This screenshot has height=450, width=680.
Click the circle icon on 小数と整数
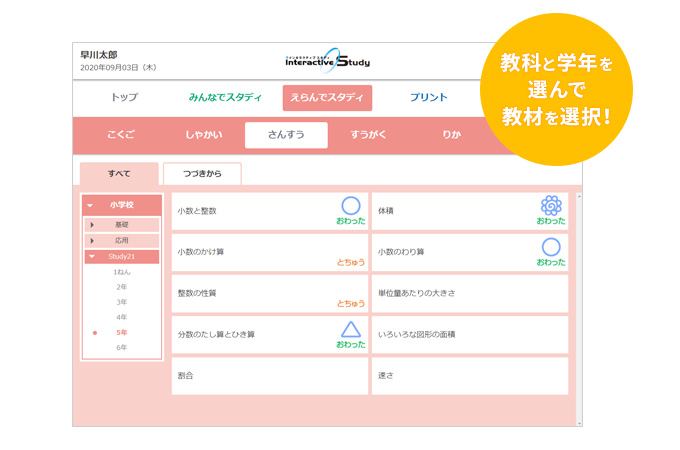(x=350, y=205)
